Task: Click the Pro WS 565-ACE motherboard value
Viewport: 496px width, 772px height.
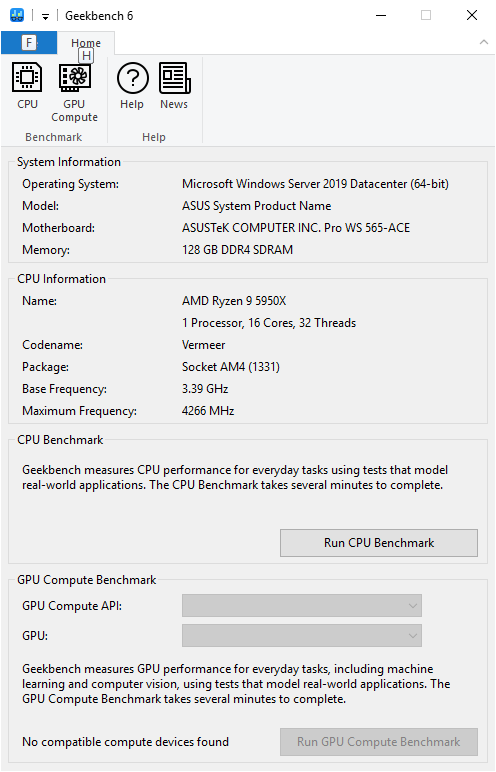Action: [x=296, y=227]
